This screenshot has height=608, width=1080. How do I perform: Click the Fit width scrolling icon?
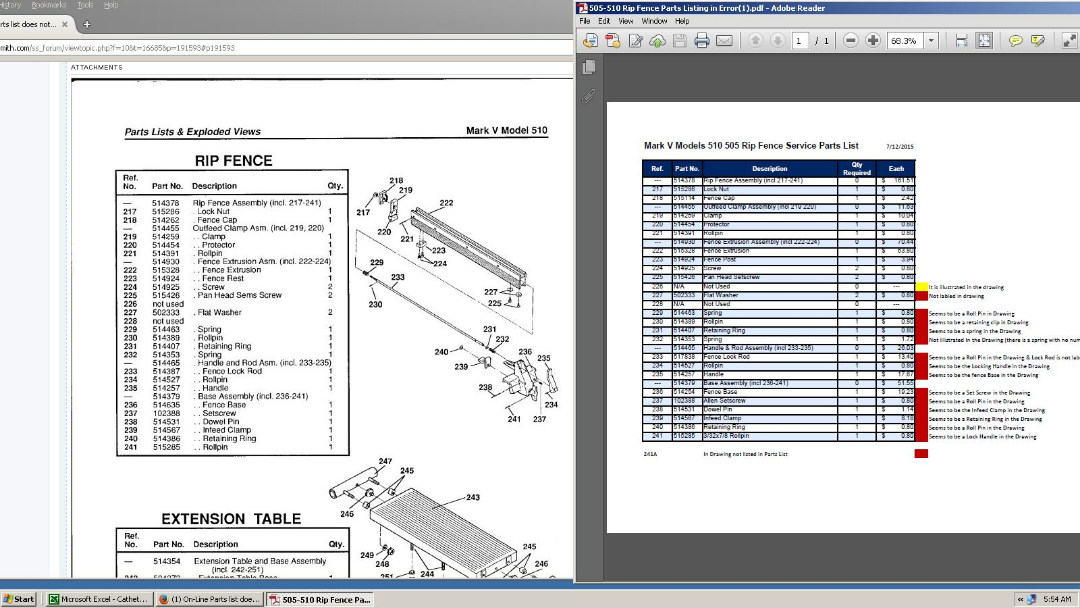point(962,41)
